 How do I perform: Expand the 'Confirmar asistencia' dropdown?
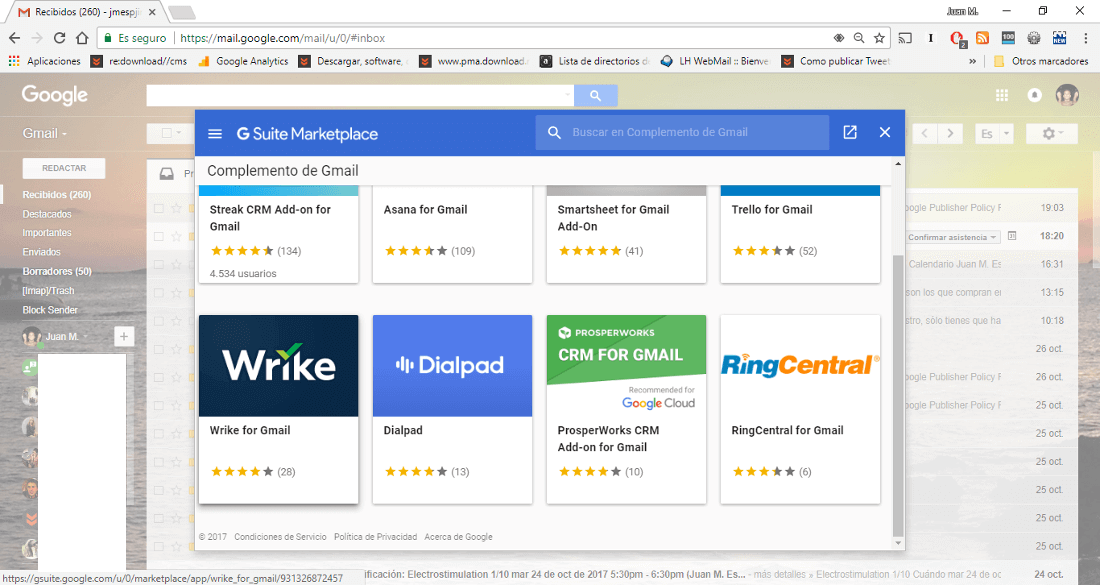(x=952, y=237)
